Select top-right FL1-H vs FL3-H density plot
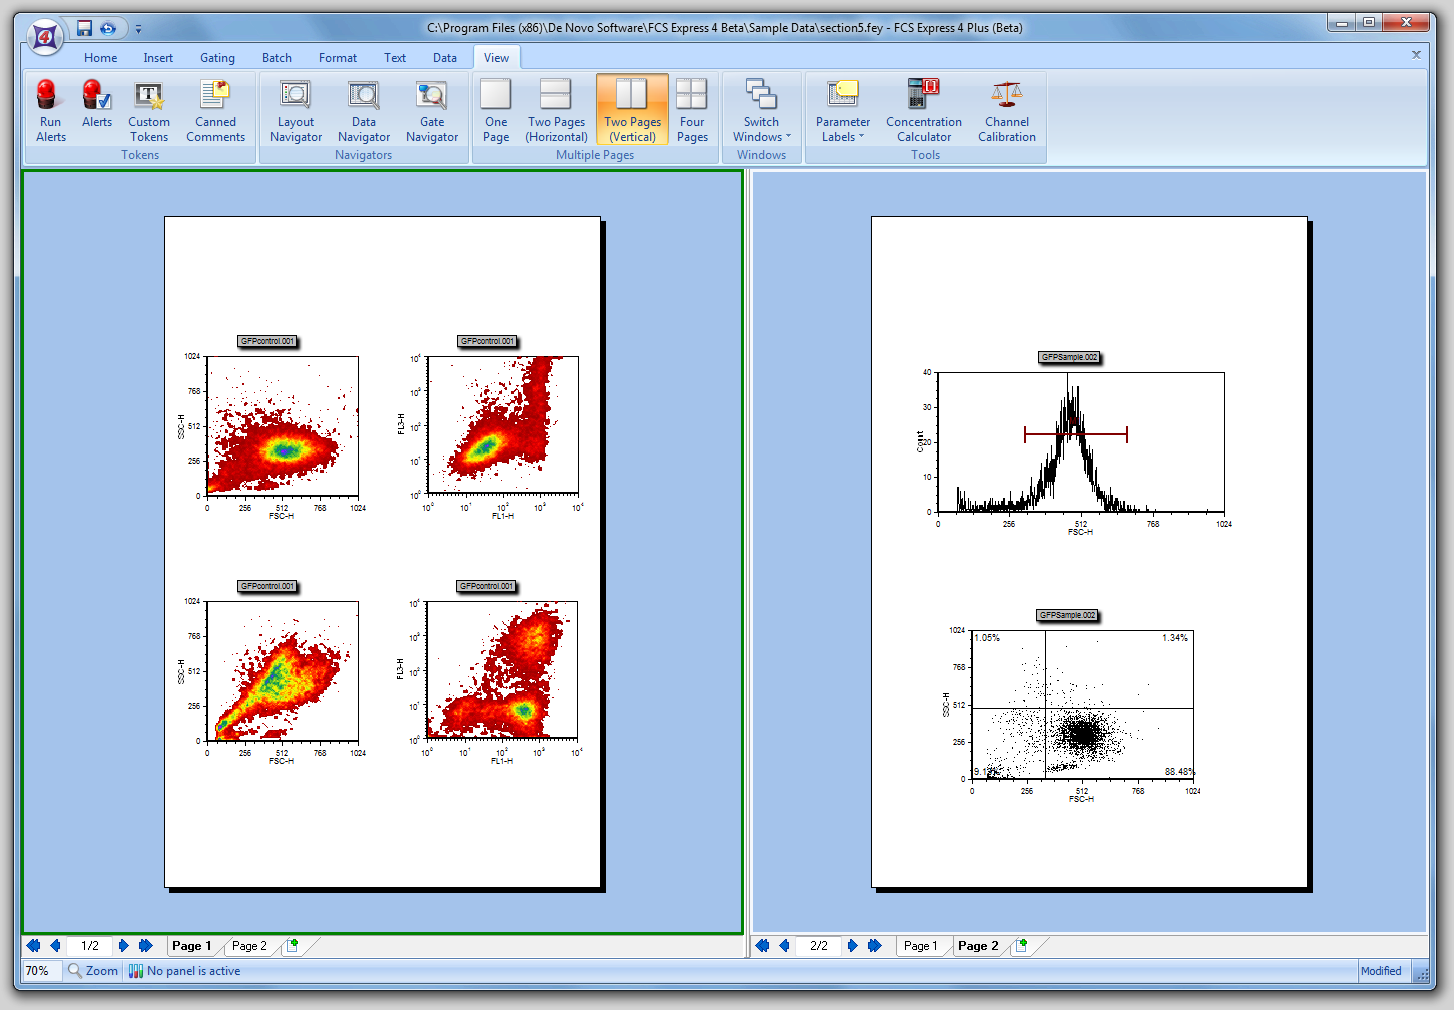The height and width of the screenshot is (1010, 1454). click(502, 425)
